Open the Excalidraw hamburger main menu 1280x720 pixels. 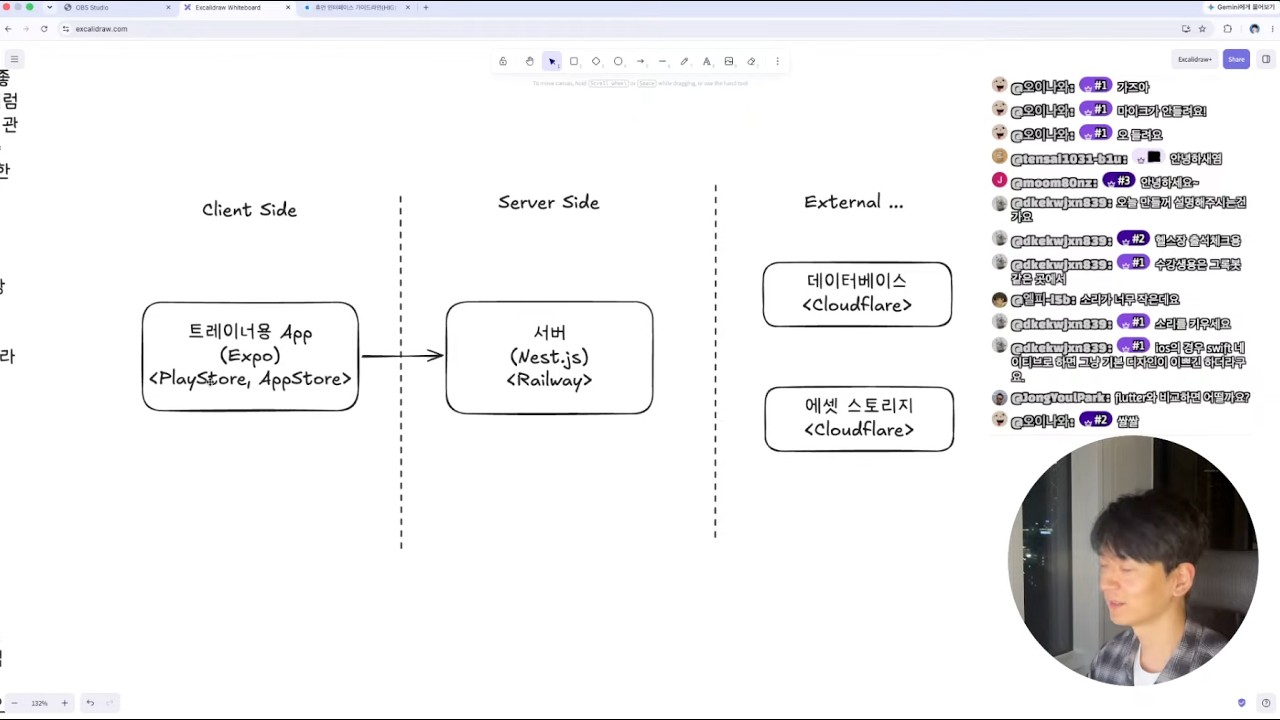coord(14,59)
